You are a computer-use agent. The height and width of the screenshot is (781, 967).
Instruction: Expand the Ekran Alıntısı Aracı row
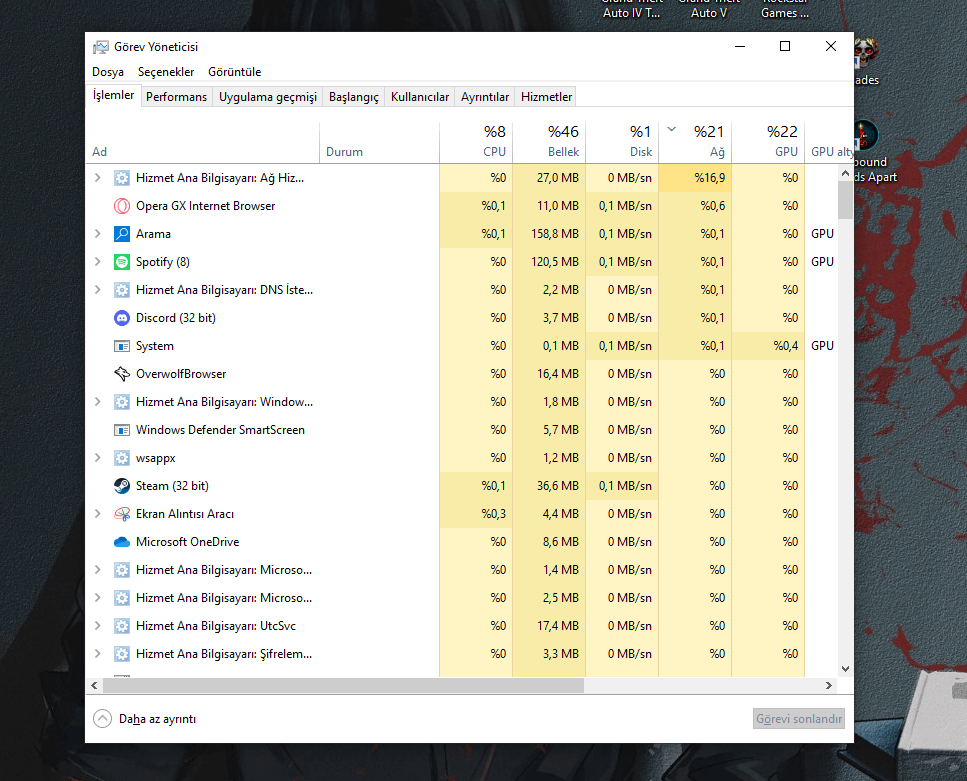point(97,514)
